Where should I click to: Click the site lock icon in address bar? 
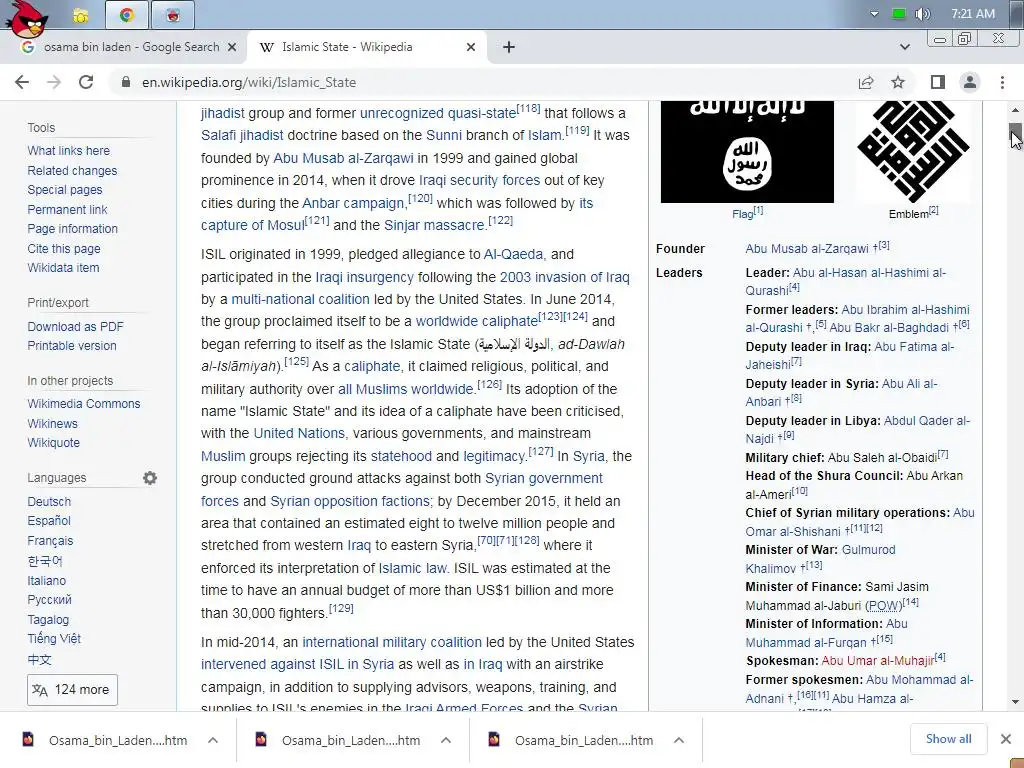(x=126, y=82)
